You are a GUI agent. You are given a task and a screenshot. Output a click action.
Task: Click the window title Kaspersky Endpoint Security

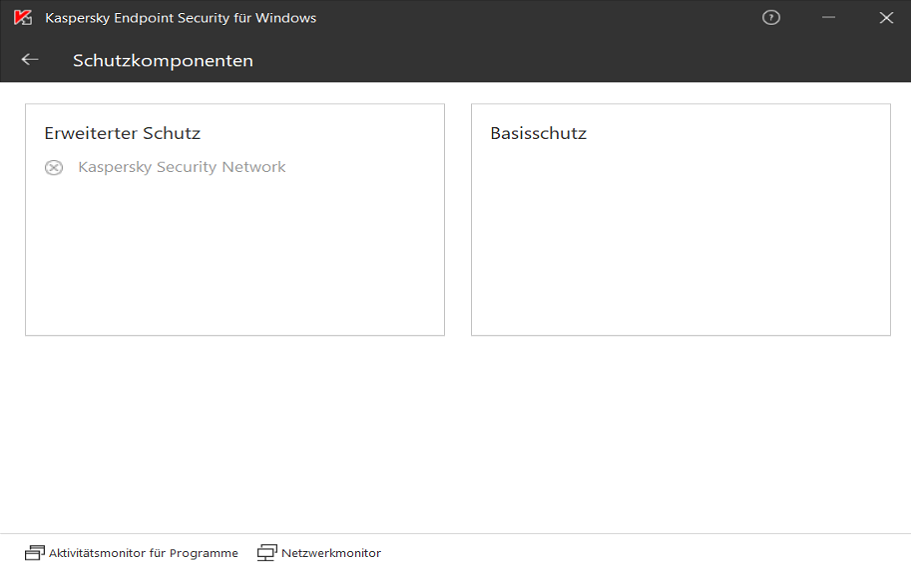click(181, 18)
